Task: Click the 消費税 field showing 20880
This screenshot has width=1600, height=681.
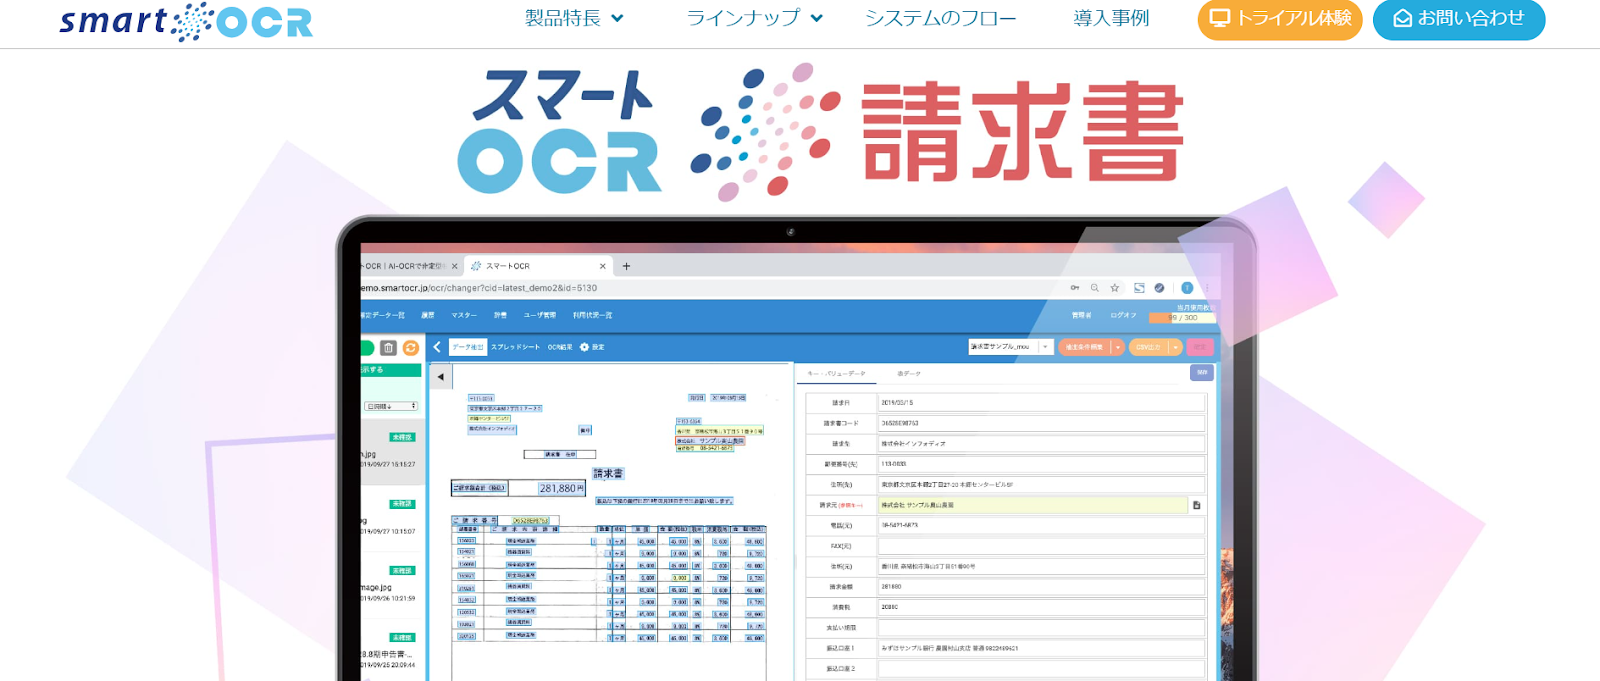Action: coord(1041,607)
